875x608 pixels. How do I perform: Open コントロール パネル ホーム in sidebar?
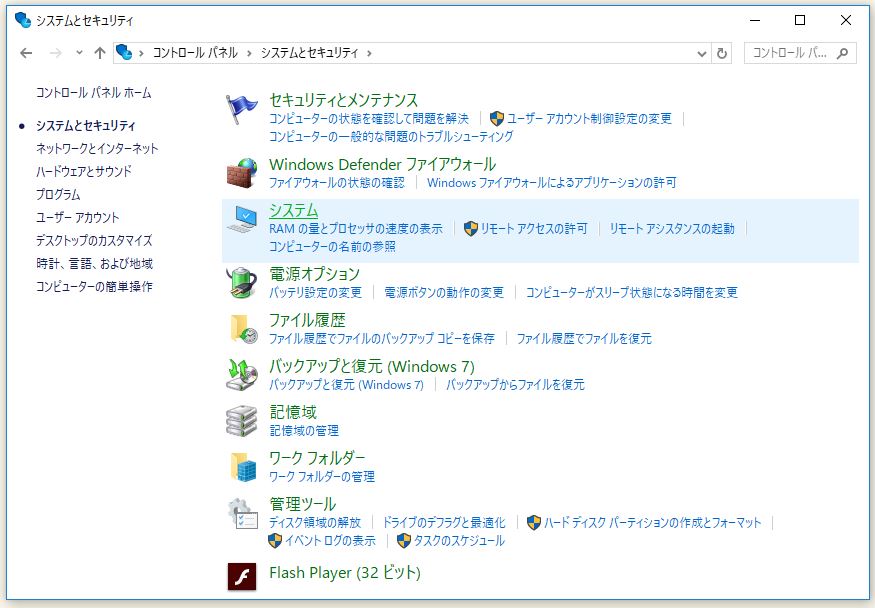[94, 93]
